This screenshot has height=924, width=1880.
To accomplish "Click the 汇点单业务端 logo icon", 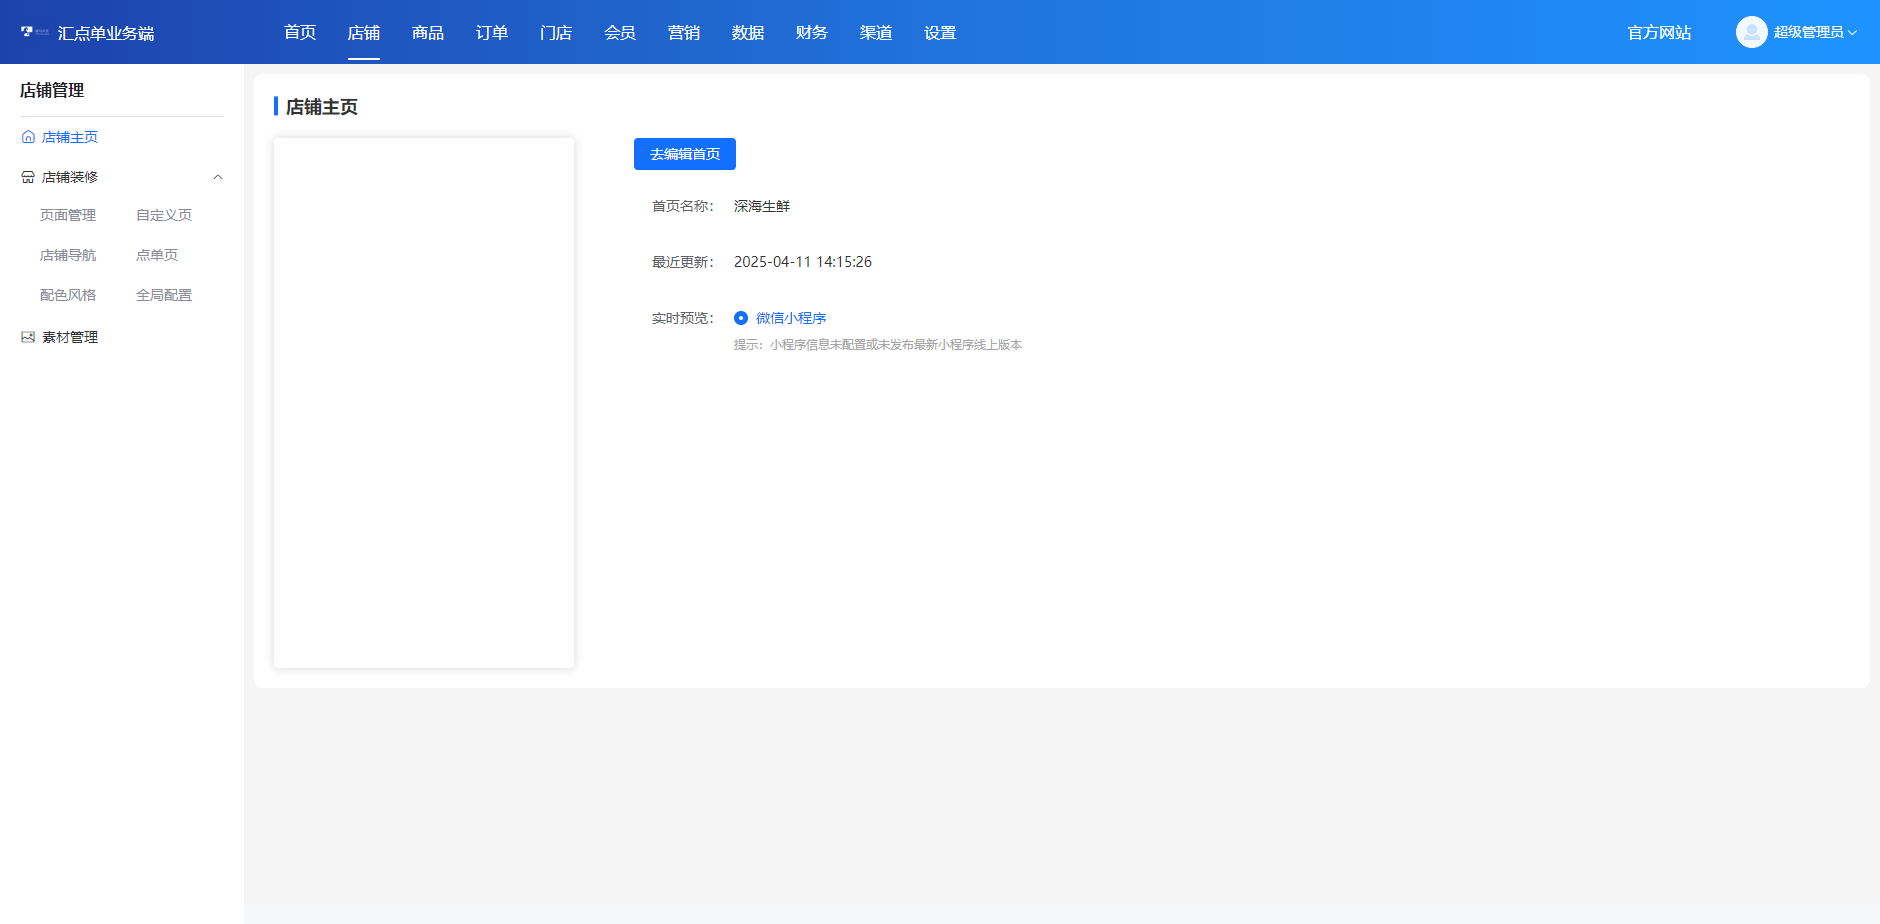I will tap(34, 32).
